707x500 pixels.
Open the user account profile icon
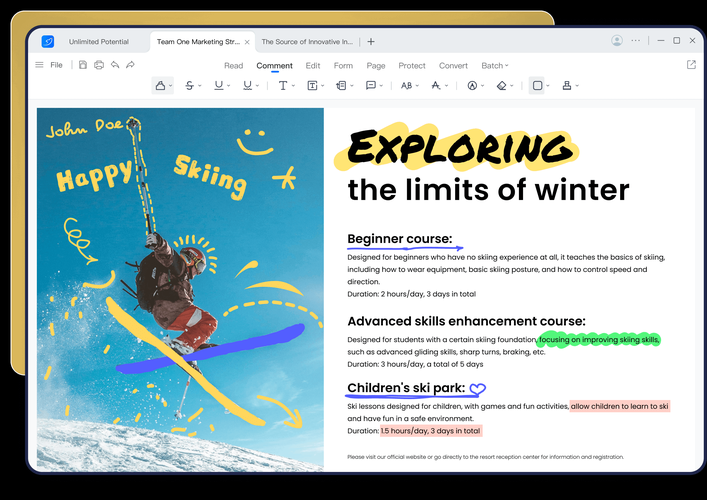click(x=617, y=41)
